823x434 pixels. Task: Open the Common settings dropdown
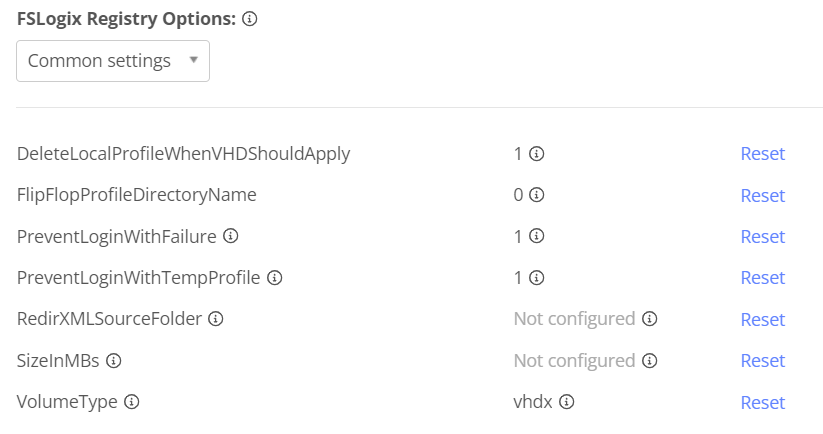pyautogui.click(x=113, y=61)
